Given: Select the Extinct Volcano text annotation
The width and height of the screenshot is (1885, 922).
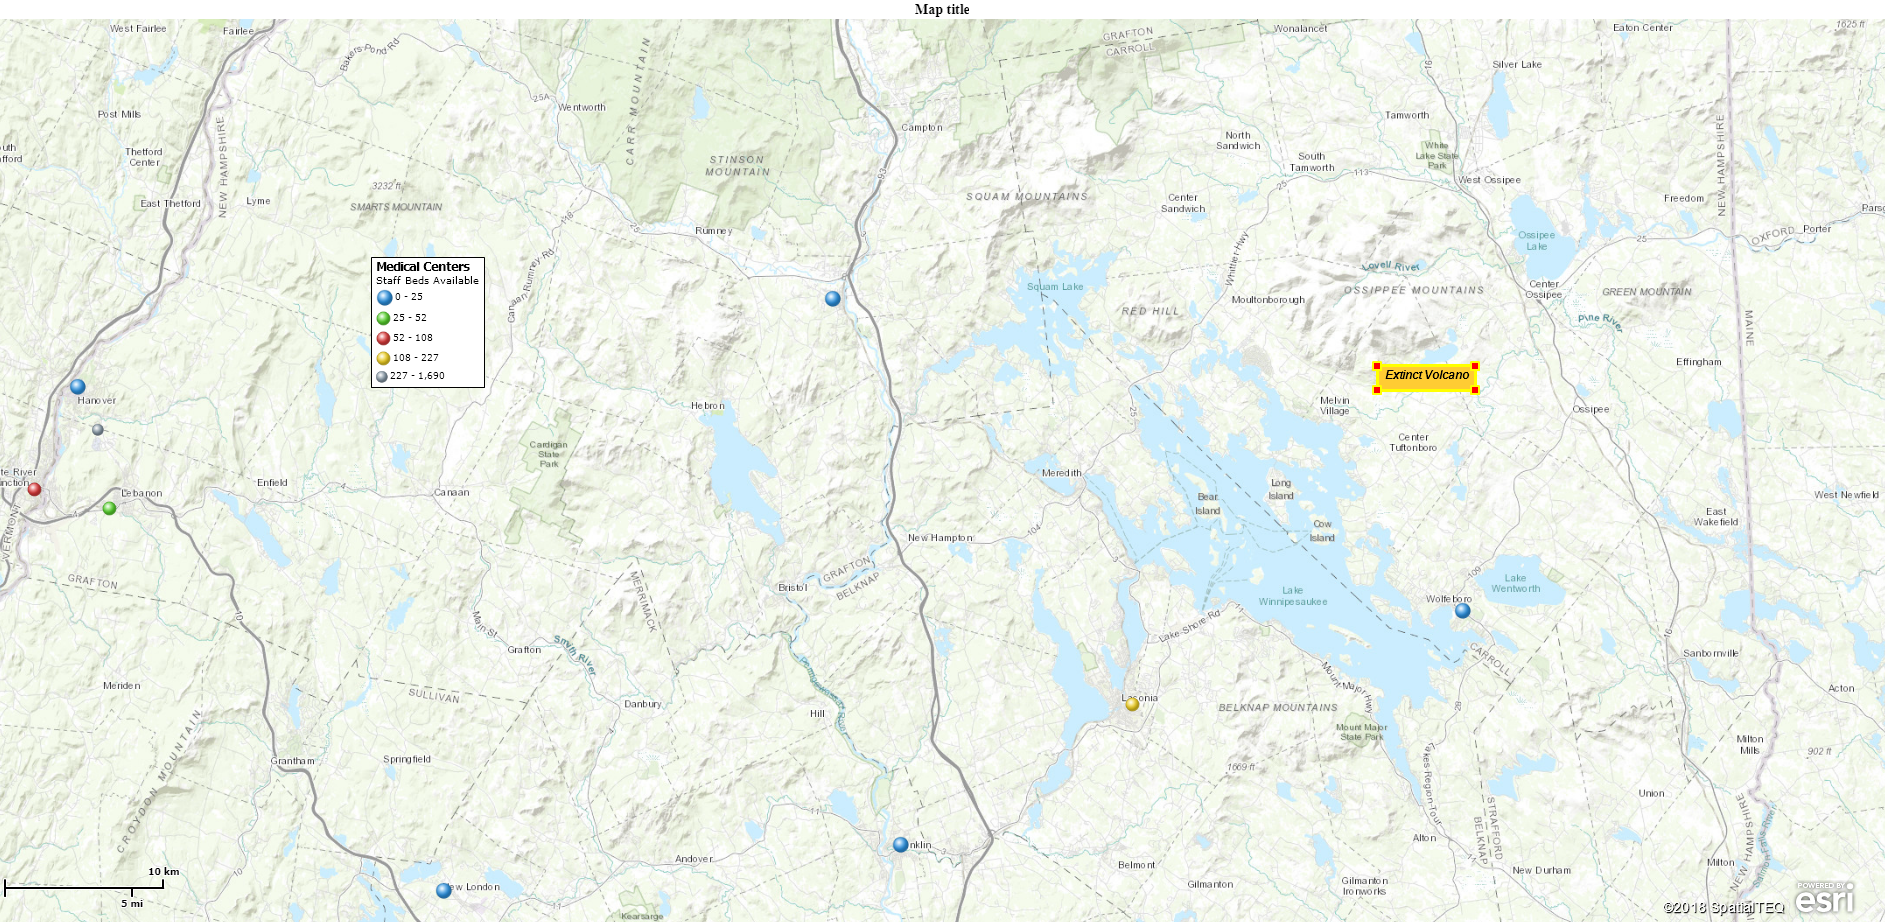Looking at the screenshot, I should tap(1426, 376).
